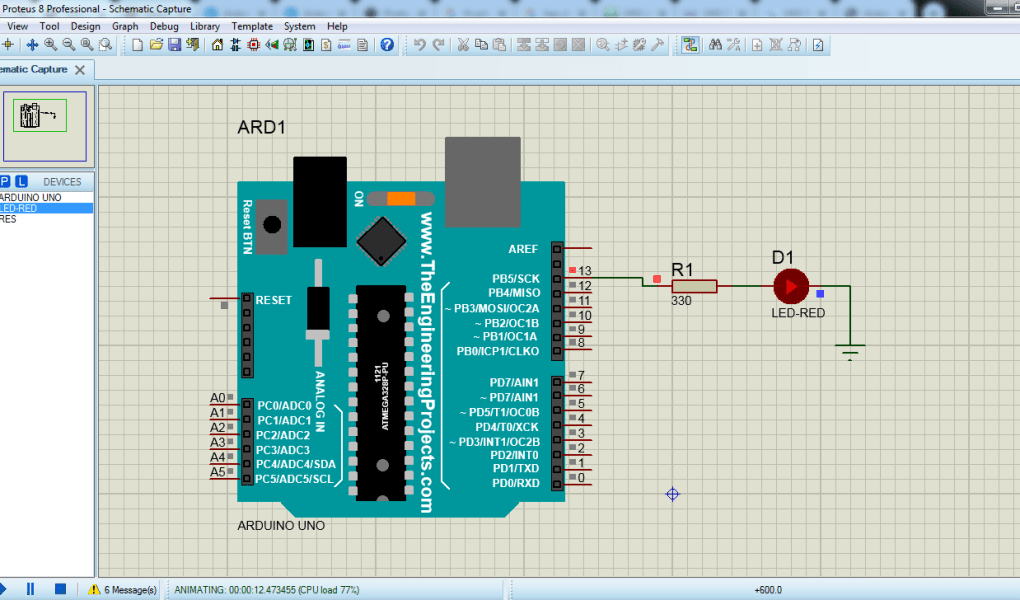Copy selection to clipboard icon
This screenshot has height=600, width=1020.
(x=481, y=45)
